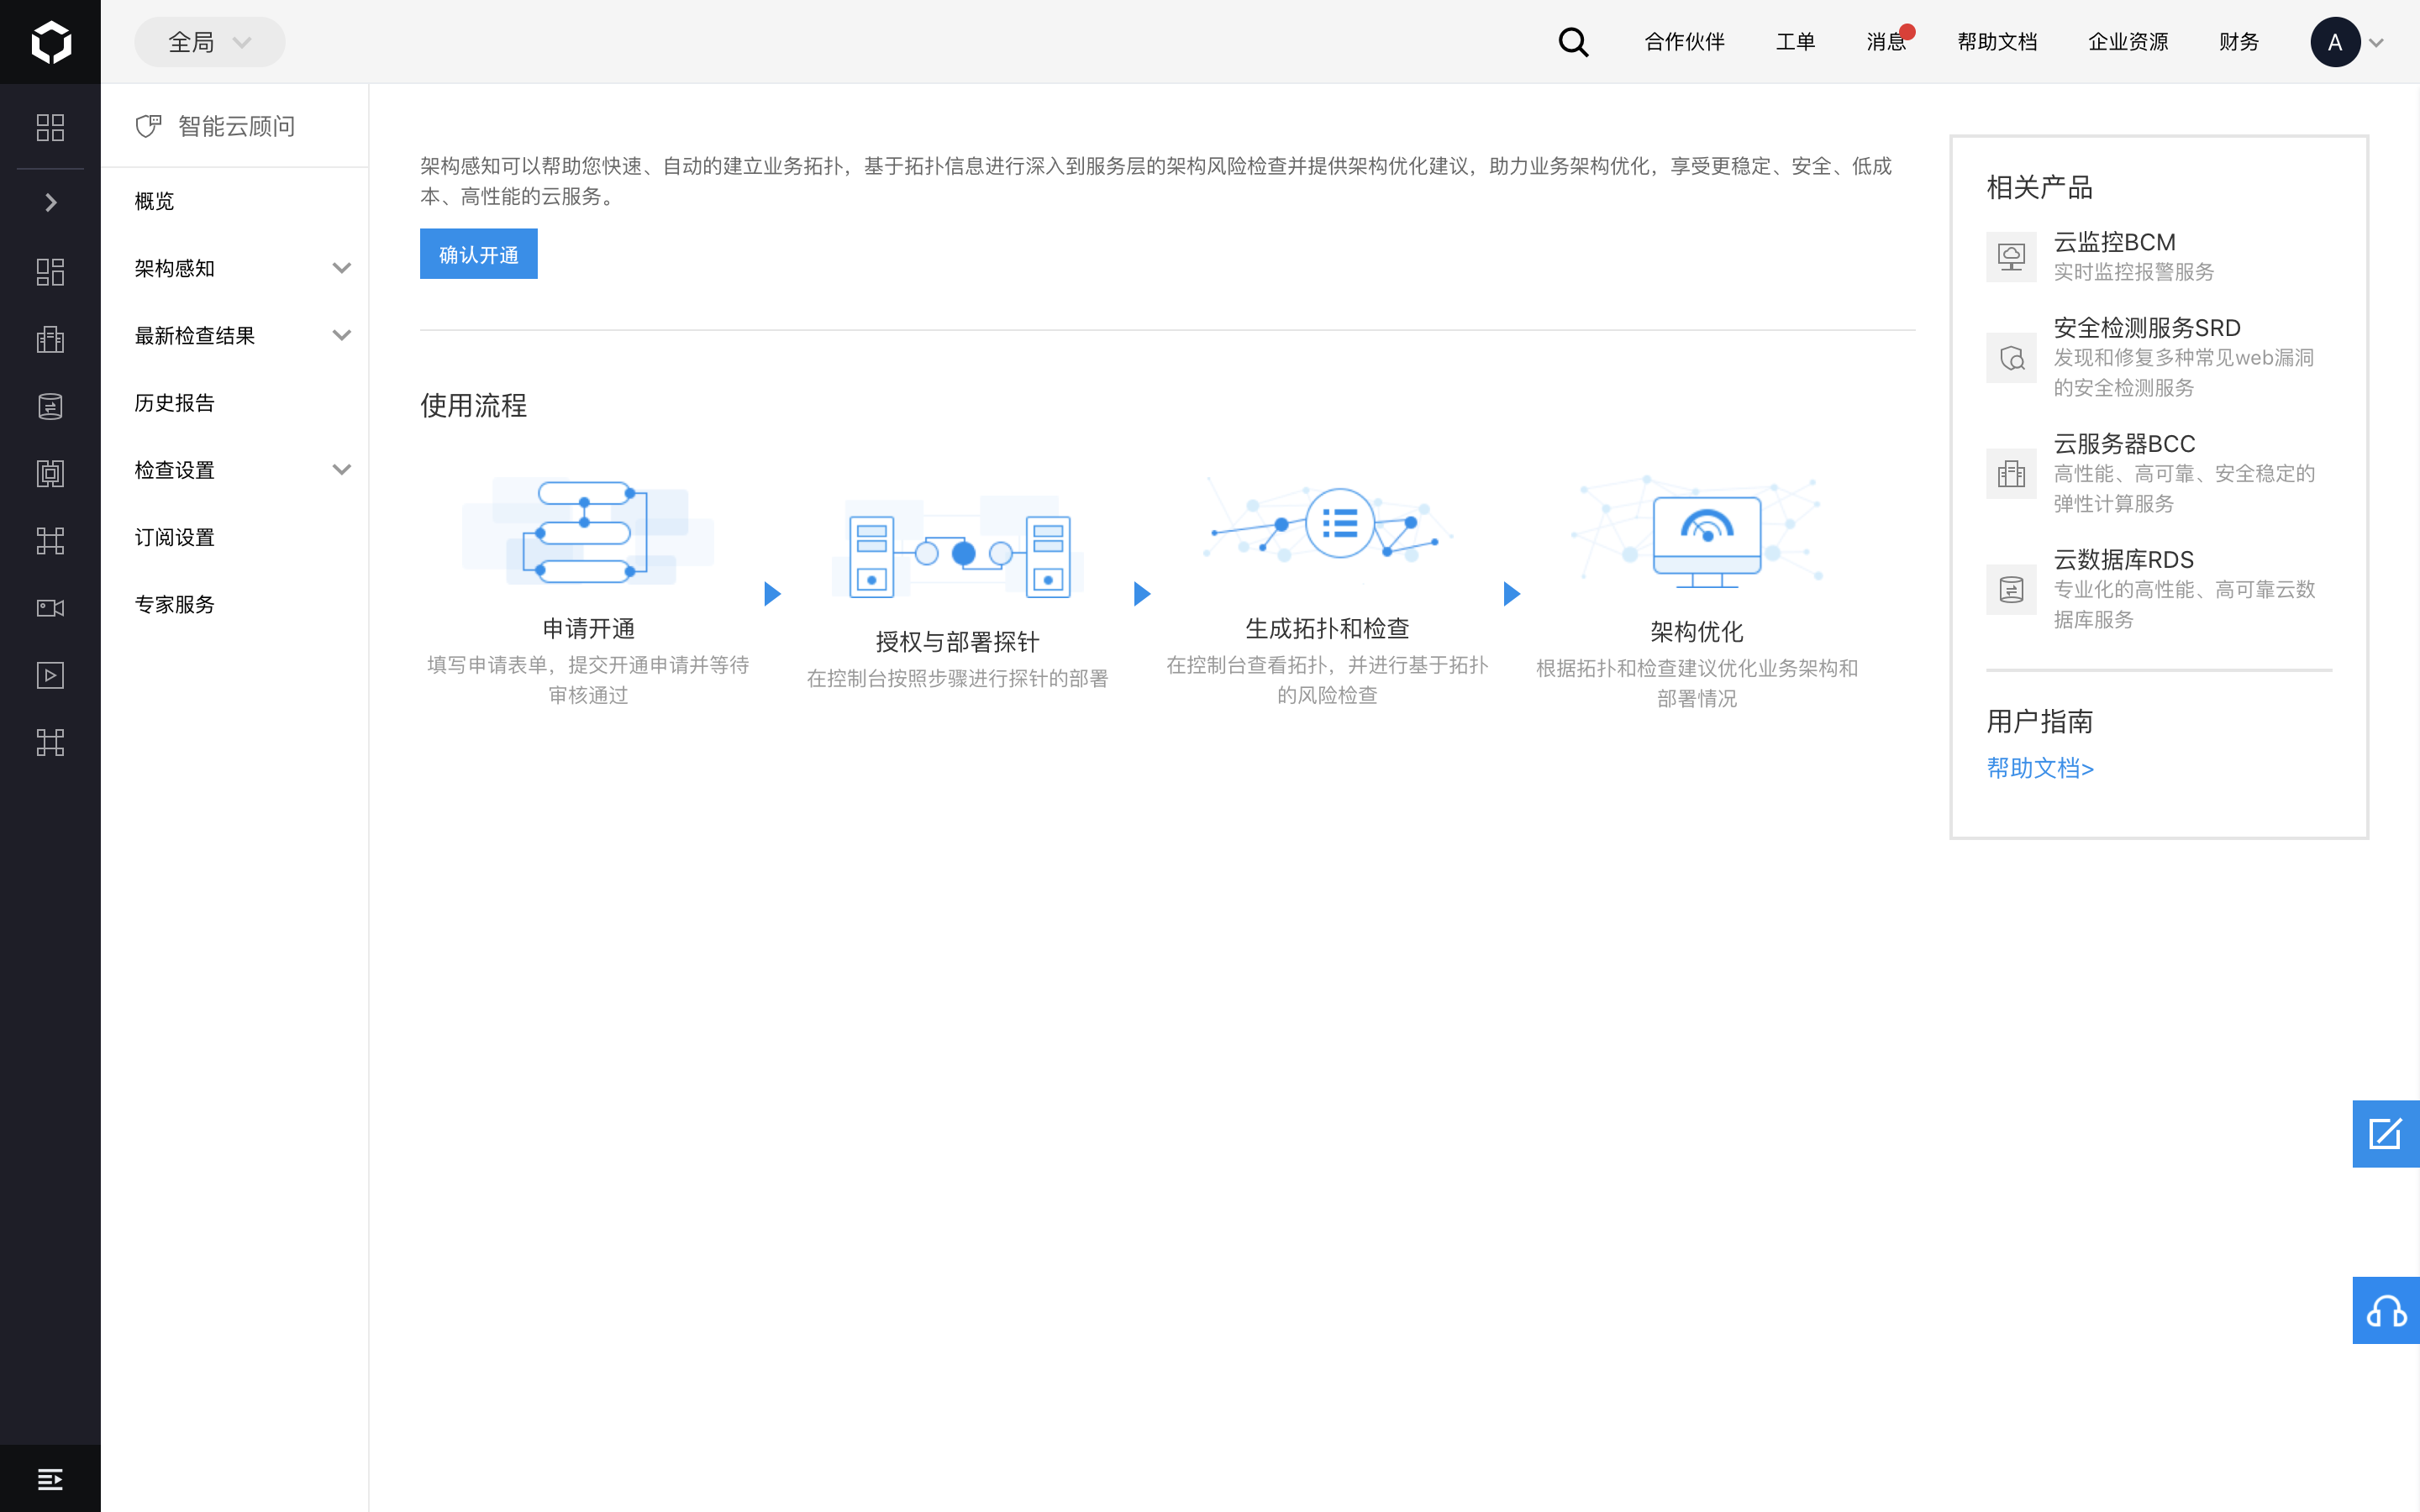Click the customer service headset icon
Image resolution: width=2420 pixels, height=1512 pixels.
2386,1310
